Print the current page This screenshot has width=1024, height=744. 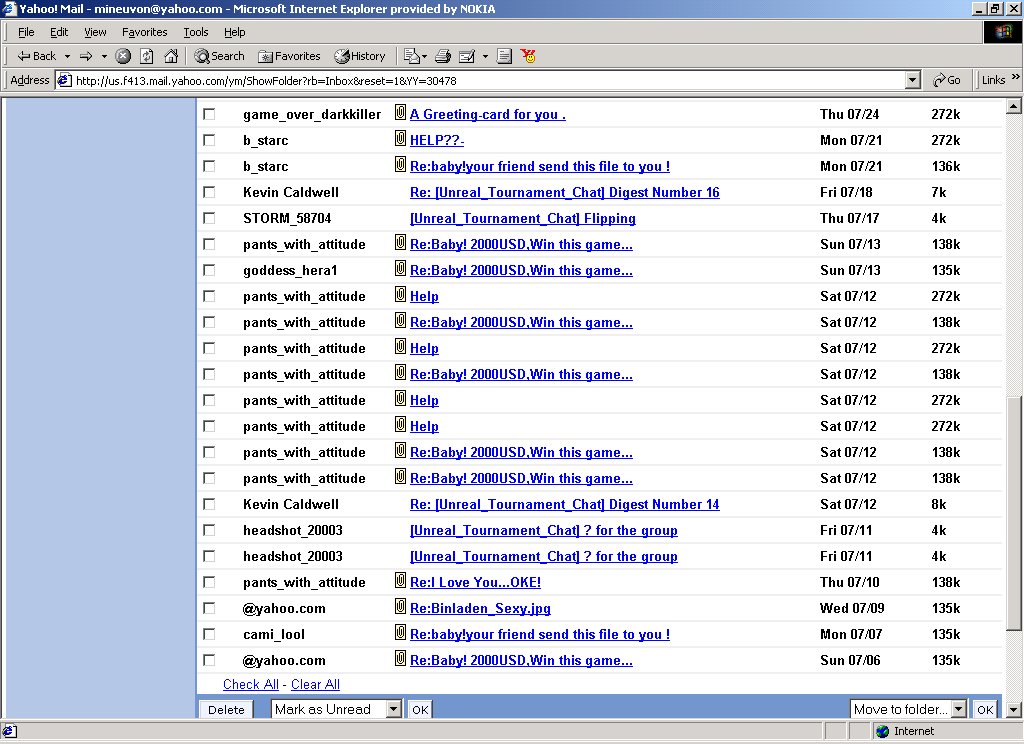[x=443, y=56]
